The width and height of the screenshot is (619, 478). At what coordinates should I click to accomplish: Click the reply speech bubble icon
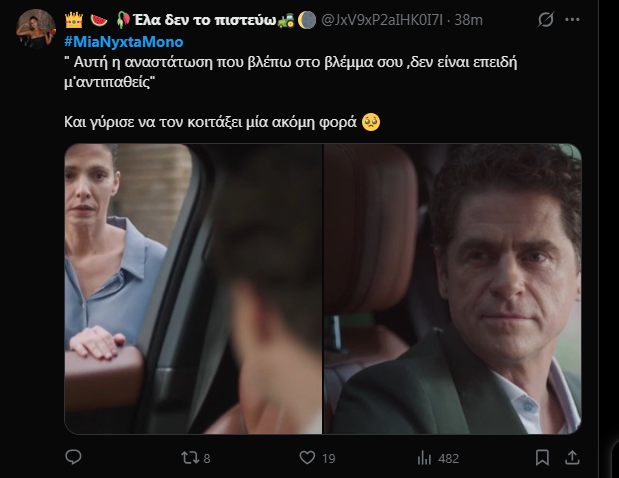[73, 458]
